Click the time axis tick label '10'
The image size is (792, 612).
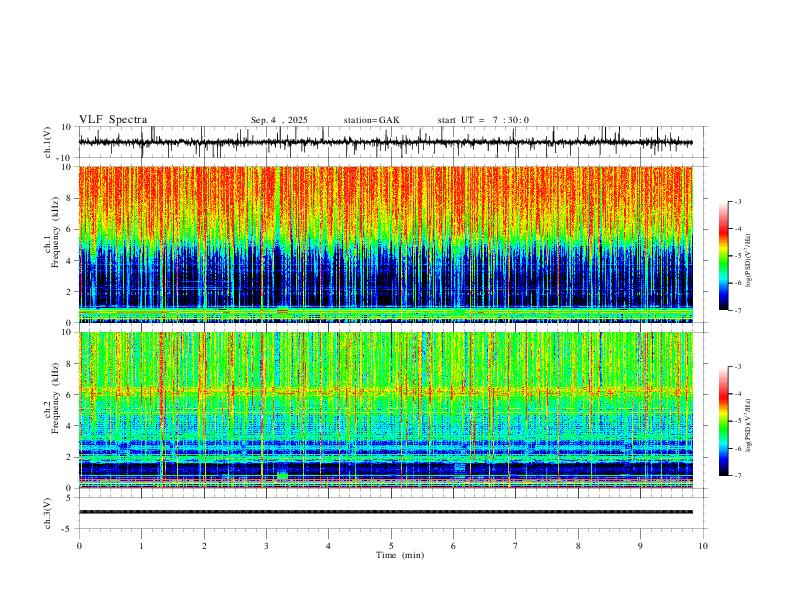coord(703,546)
